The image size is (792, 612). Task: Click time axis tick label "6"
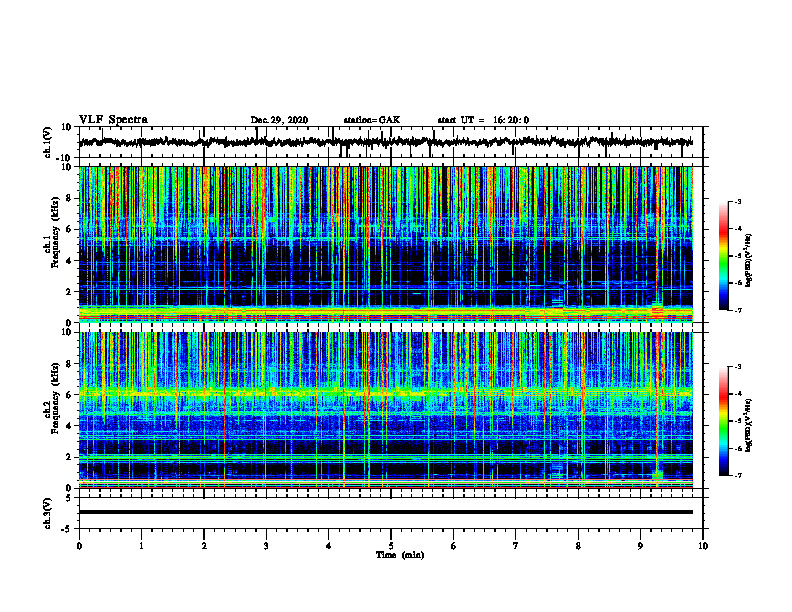pyautogui.click(x=454, y=546)
